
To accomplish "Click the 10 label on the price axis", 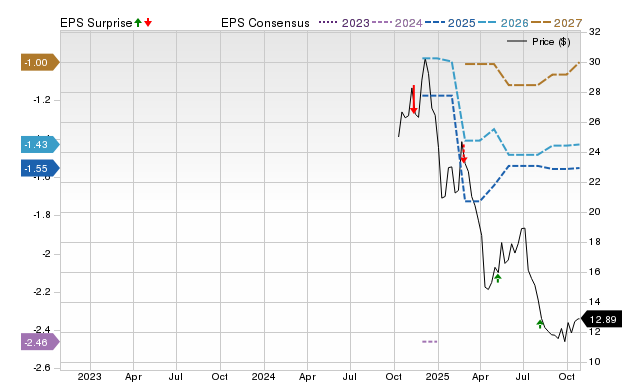I will tap(595, 362).
